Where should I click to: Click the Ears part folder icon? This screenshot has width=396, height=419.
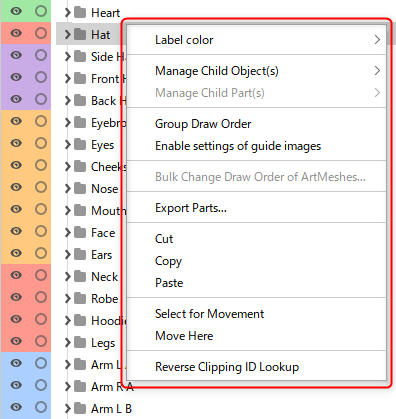80,254
